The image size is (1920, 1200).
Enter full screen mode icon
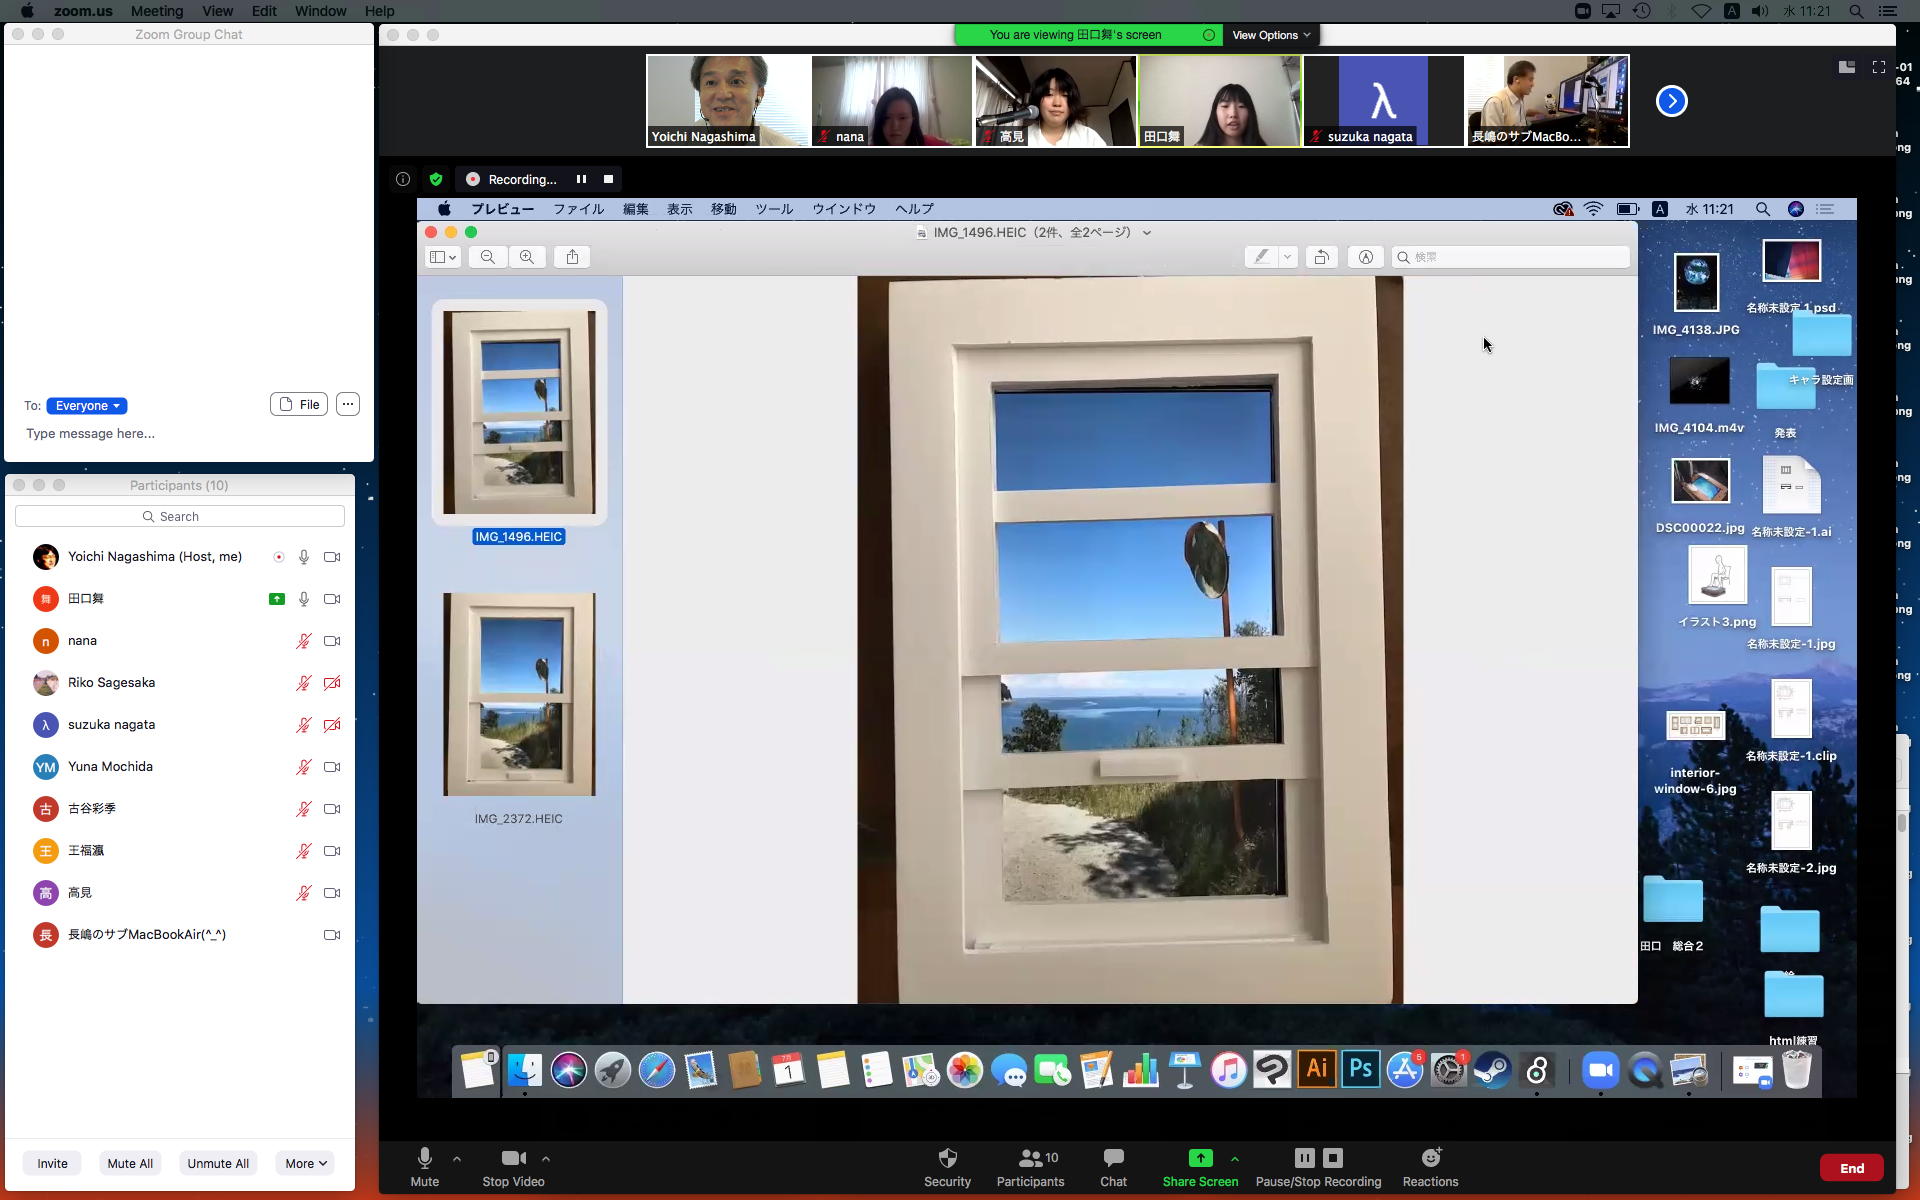coord(1879,67)
